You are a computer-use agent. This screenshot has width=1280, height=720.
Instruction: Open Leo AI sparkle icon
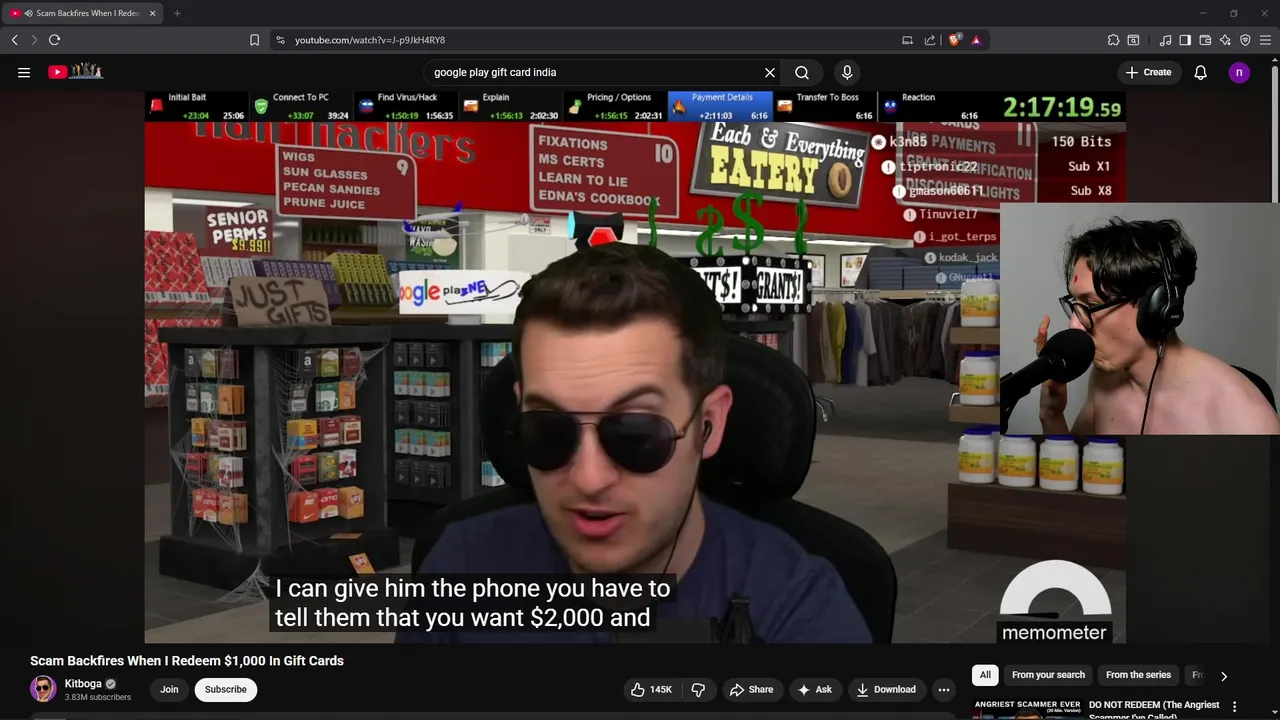point(1225,40)
